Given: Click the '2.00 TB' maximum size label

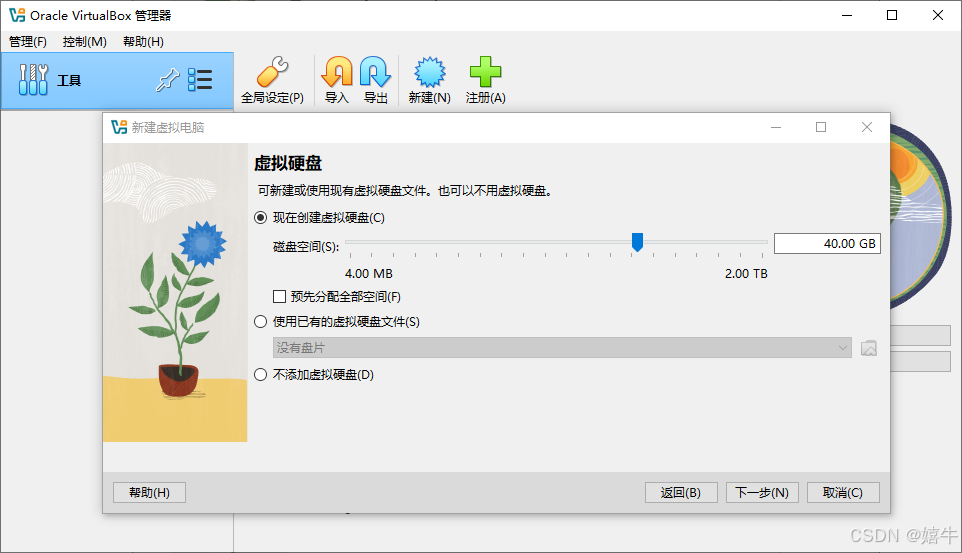Looking at the screenshot, I should (x=746, y=274).
